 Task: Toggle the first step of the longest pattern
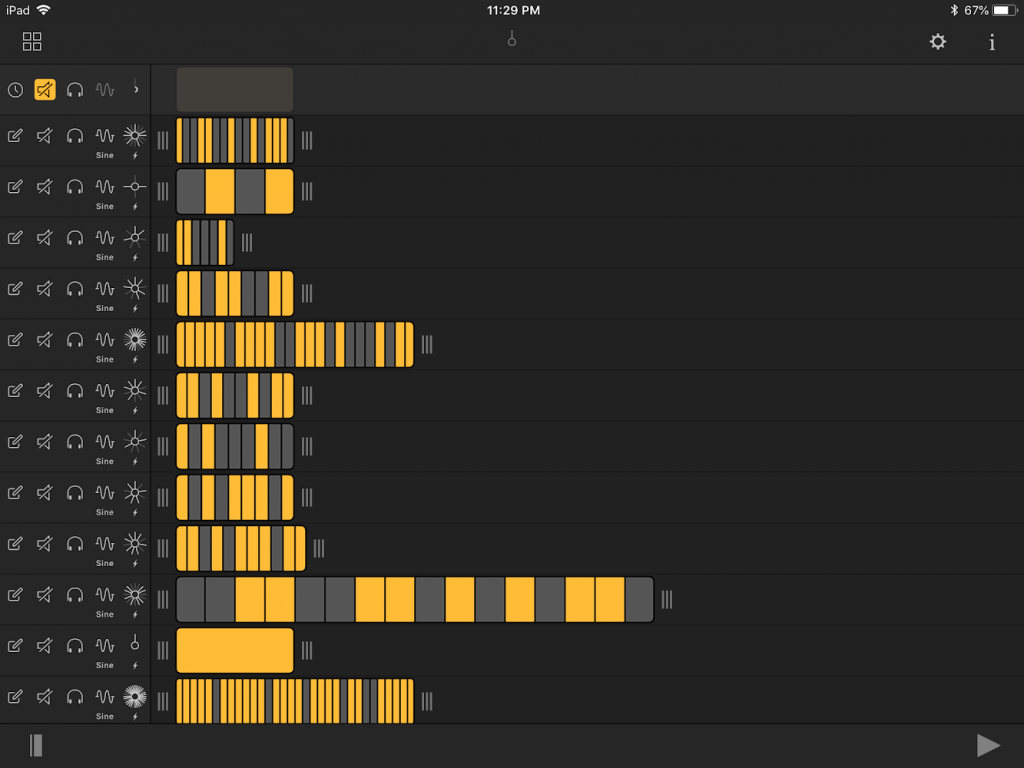click(191, 600)
